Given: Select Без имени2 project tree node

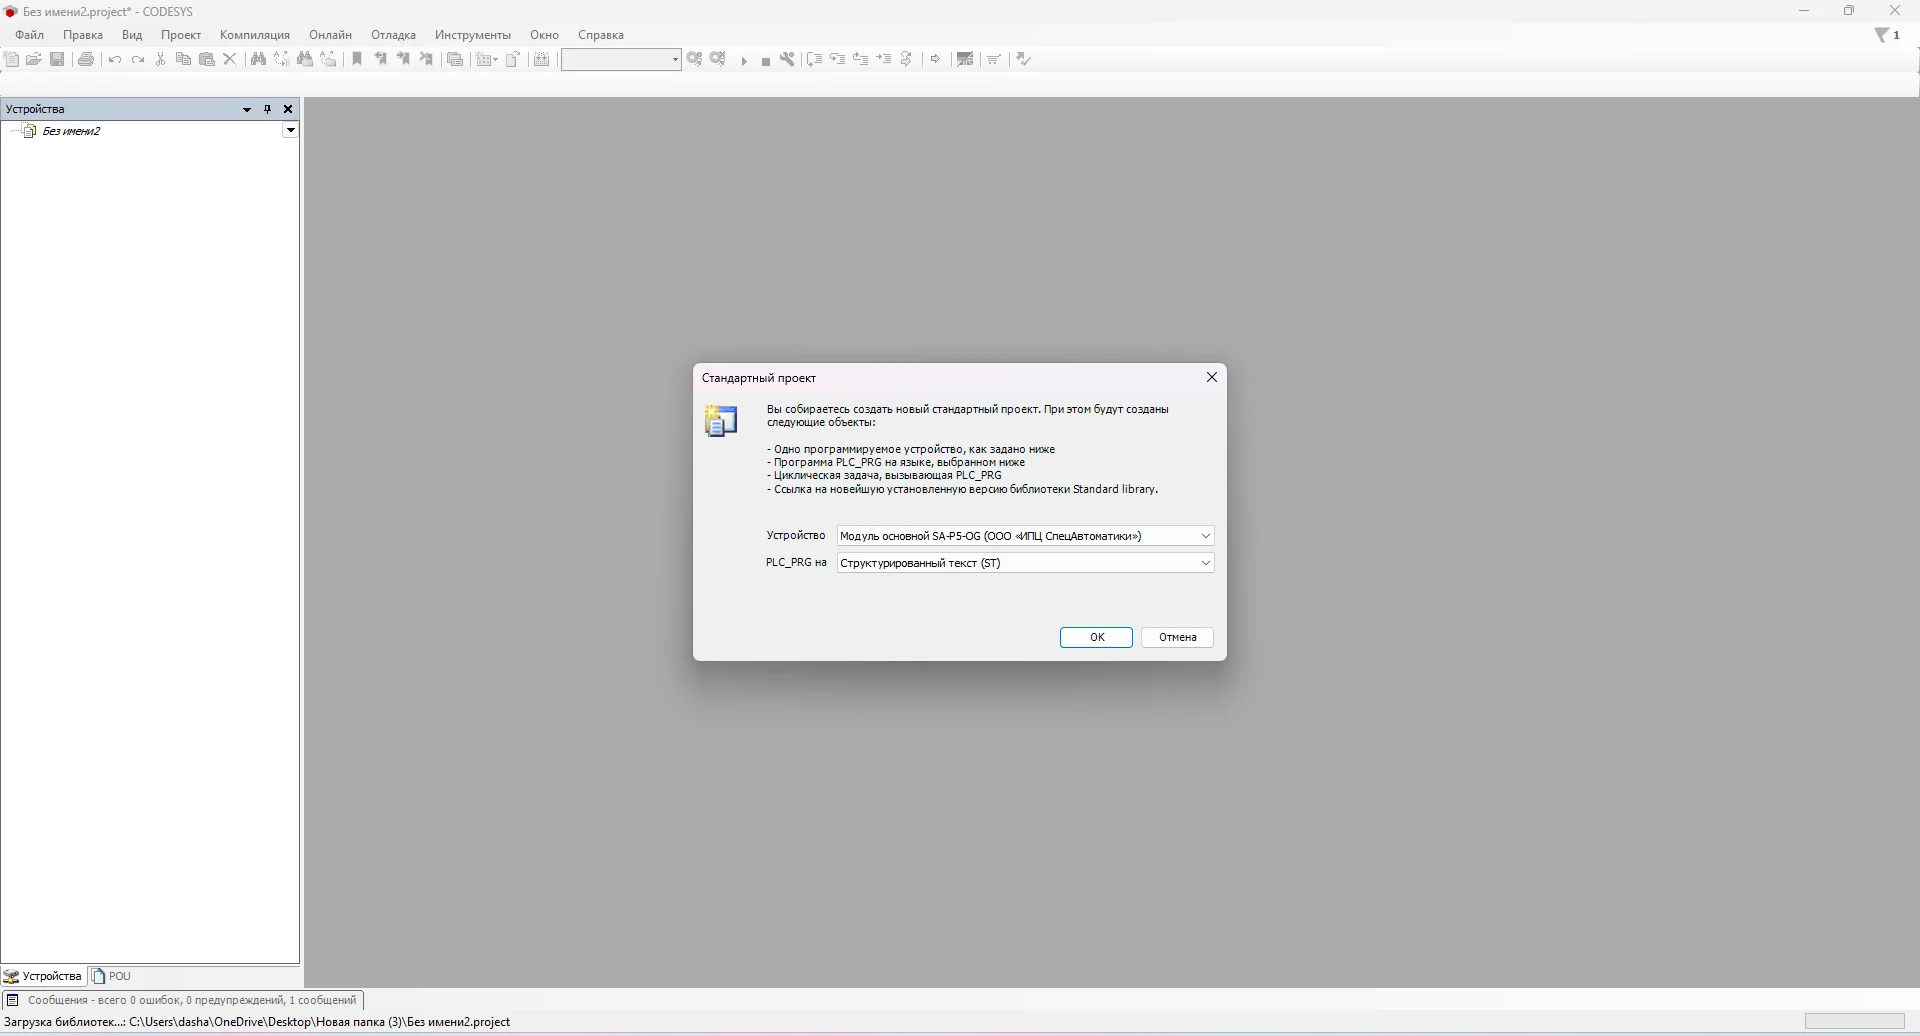Looking at the screenshot, I should pyautogui.click(x=71, y=131).
